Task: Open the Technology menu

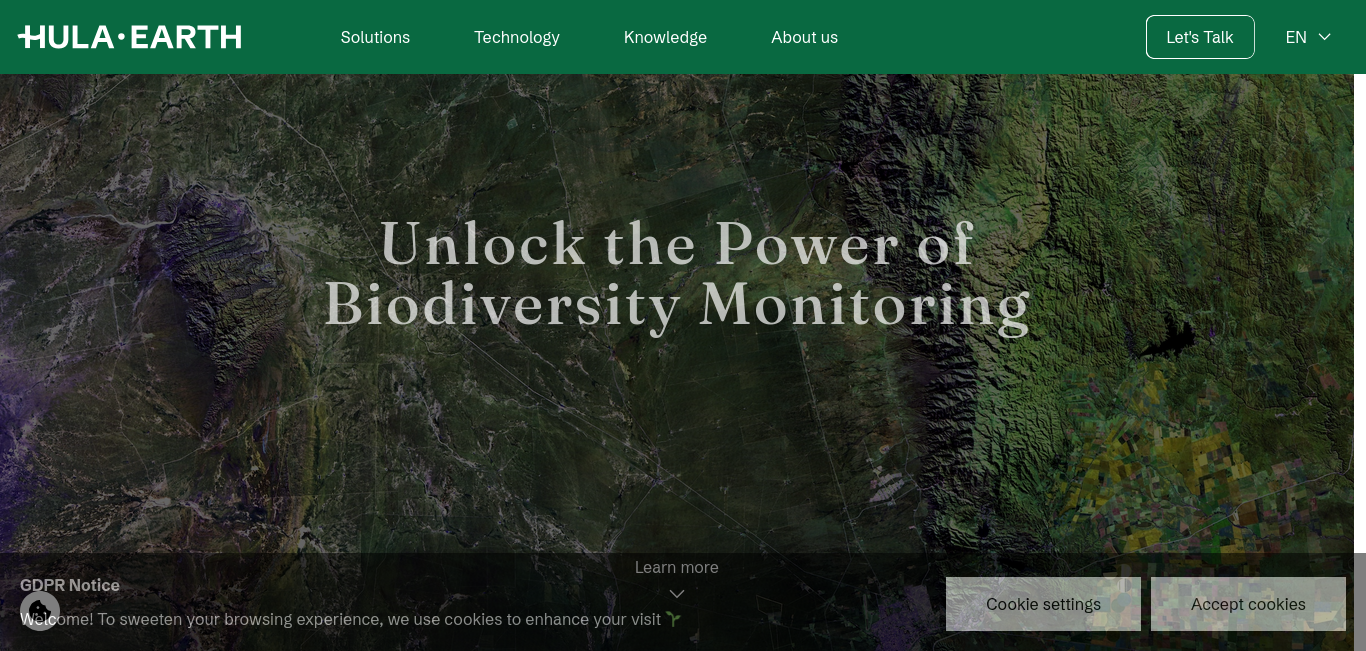Action: click(x=517, y=37)
